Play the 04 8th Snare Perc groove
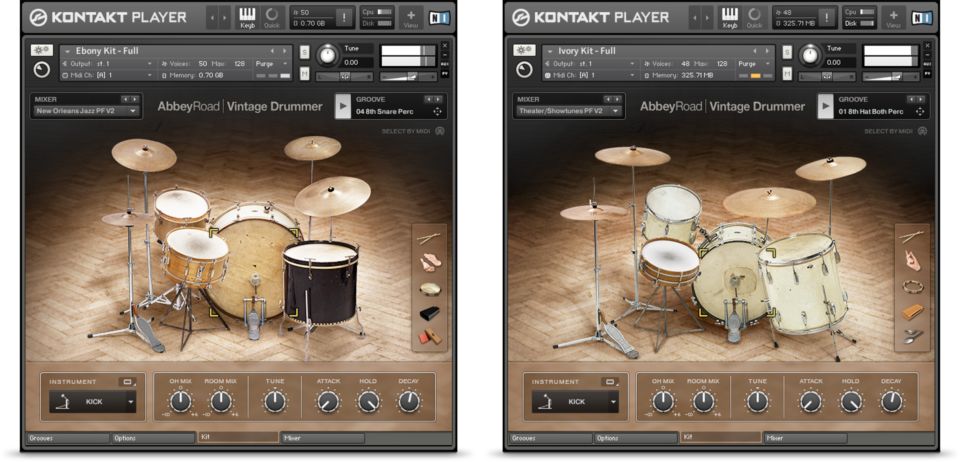 [342, 106]
